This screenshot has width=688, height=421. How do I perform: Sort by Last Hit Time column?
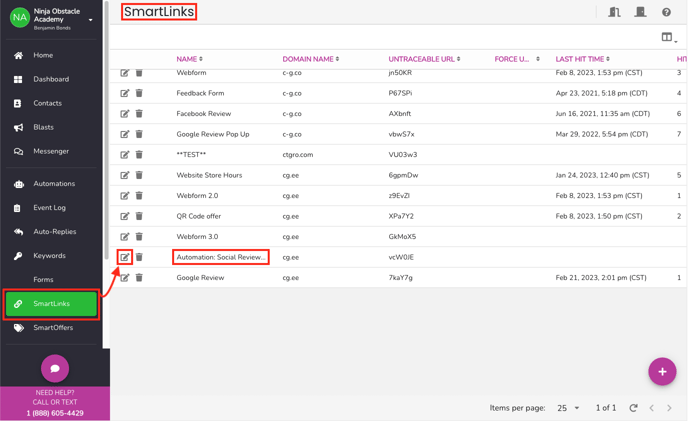(x=582, y=59)
